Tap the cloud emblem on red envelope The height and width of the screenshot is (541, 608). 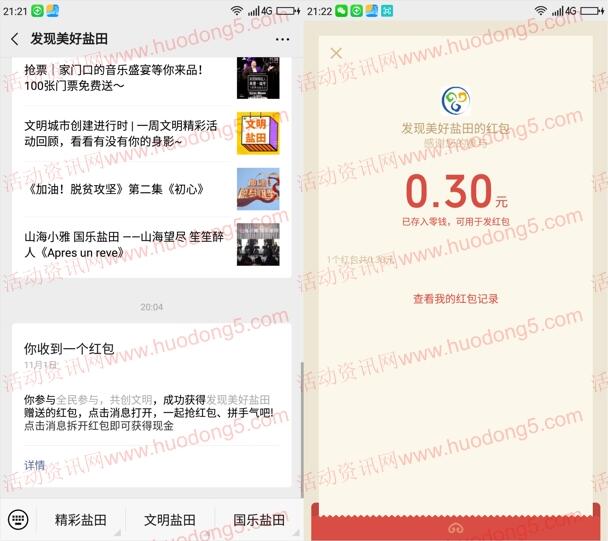456,528
